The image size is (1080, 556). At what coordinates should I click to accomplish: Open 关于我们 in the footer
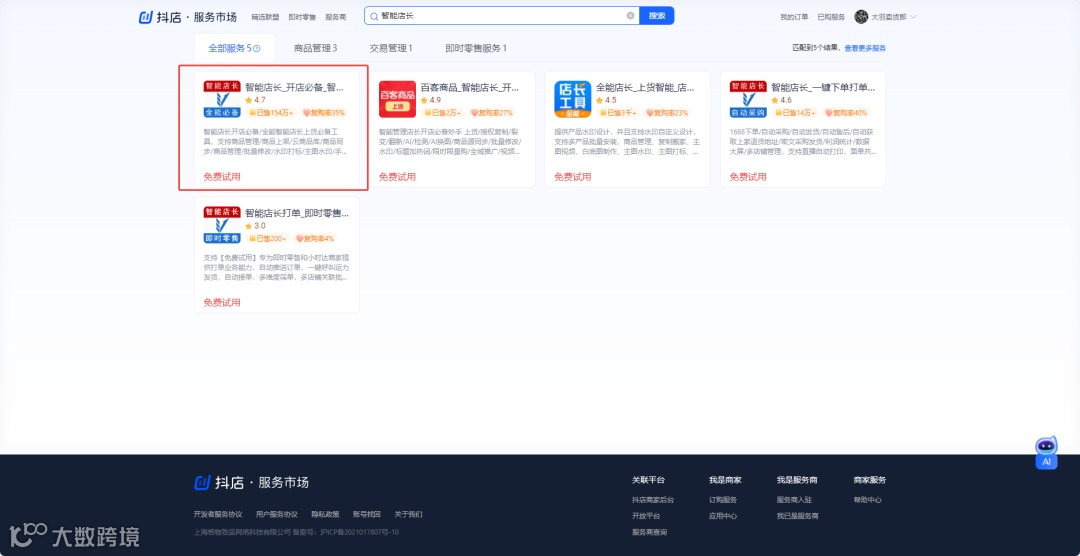pyautogui.click(x=408, y=515)
